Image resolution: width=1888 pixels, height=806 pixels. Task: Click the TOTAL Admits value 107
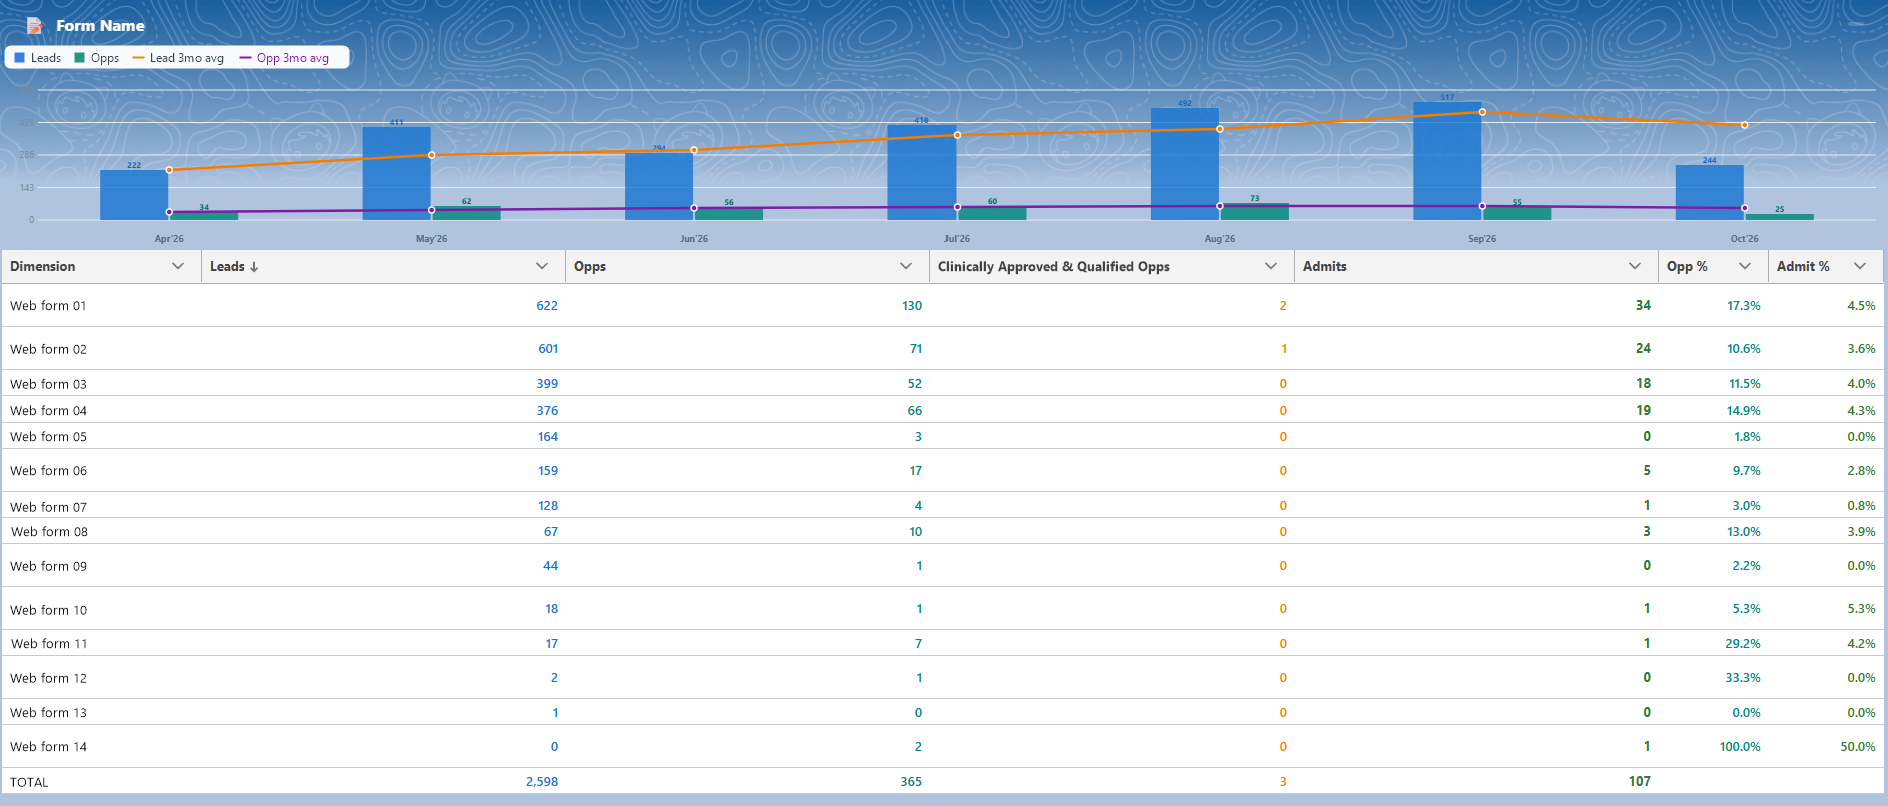(x=1639, y=782)
